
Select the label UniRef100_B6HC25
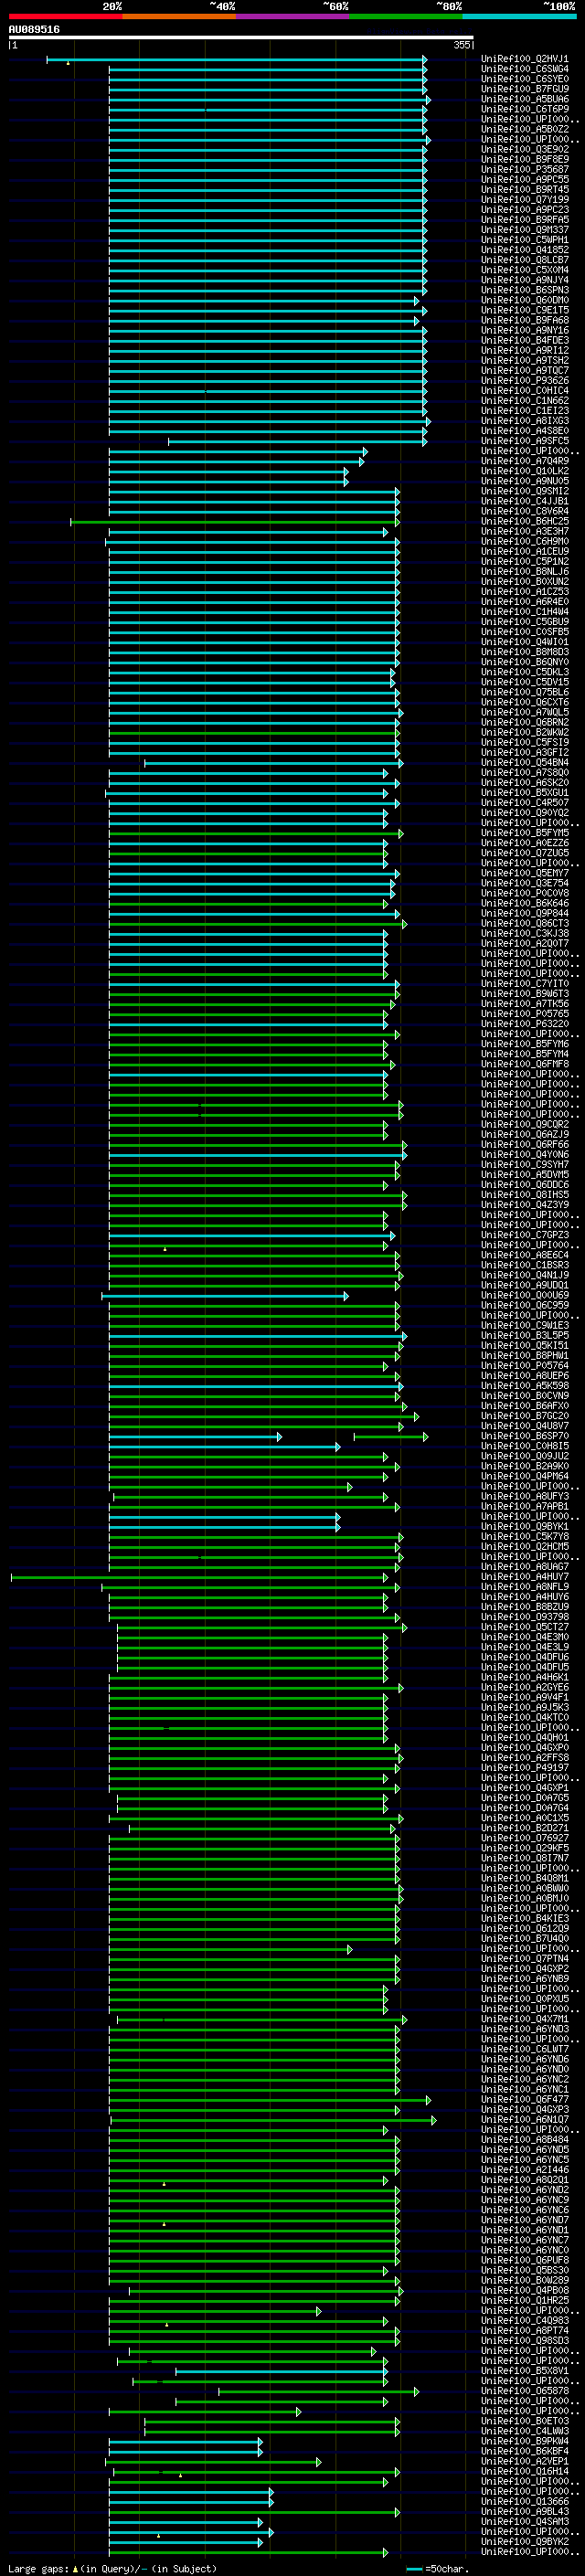[x=525, y=521]
